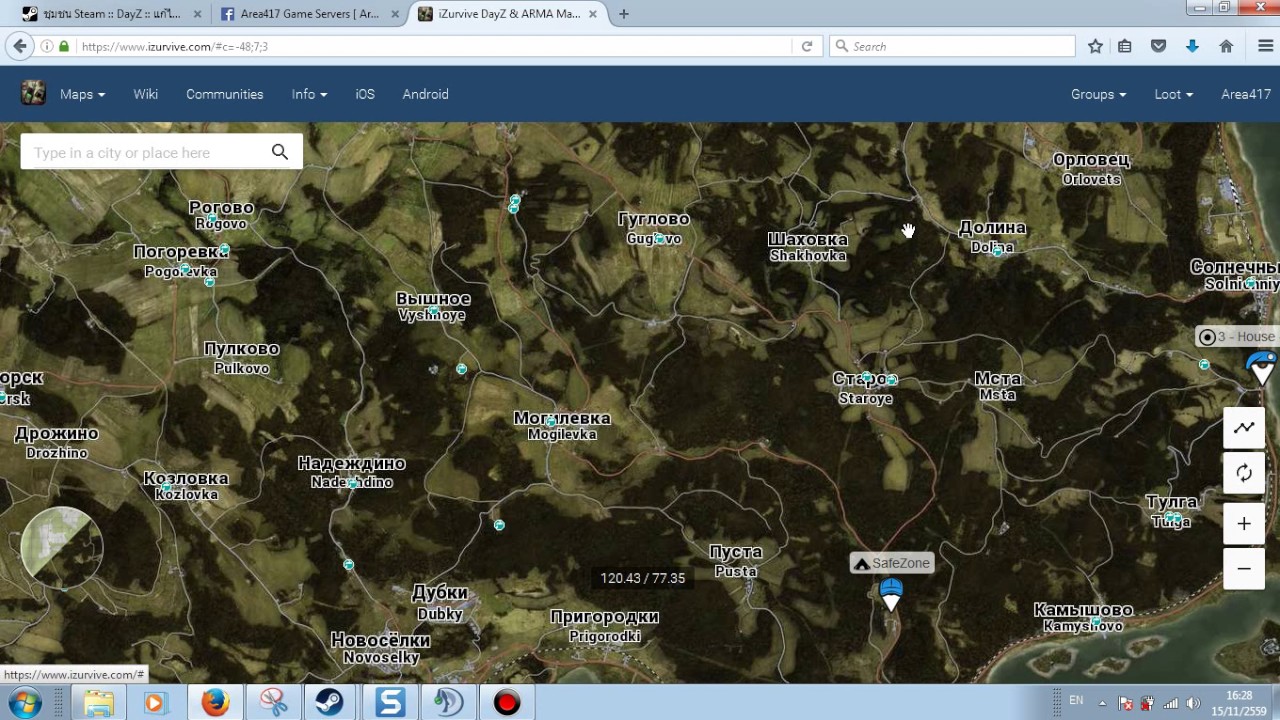Open the Area417 account link
1280x720 pixels.
pos(1246,94)
